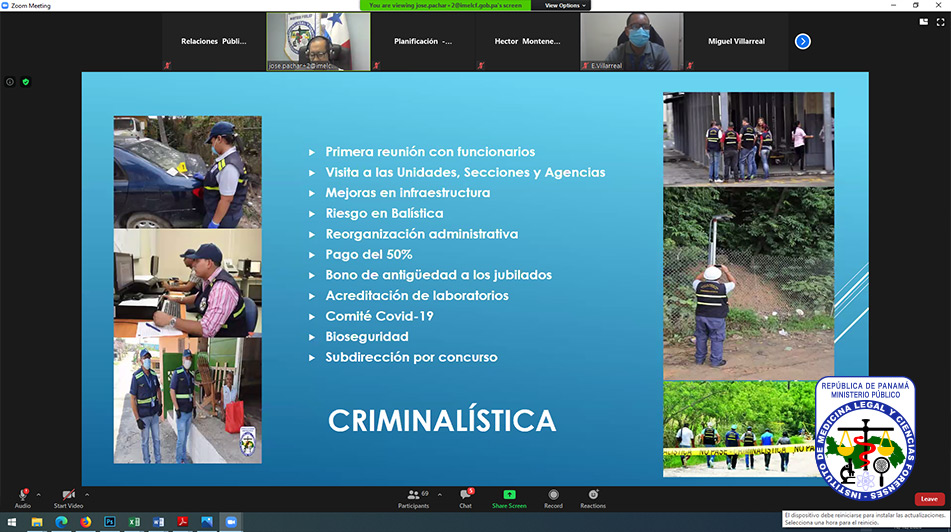Image resolution: width=951 pixels, height=532 pixels.
Task: Open Firefox from the taskbar
Action: click(x=86, y=522)
